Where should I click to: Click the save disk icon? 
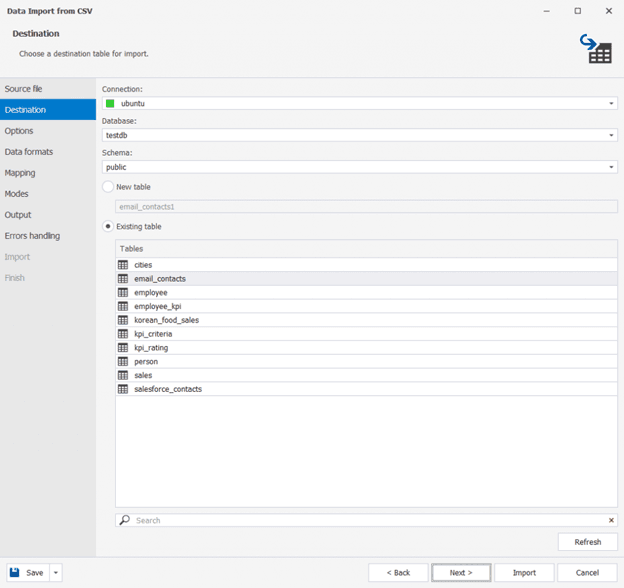point(16,573)
